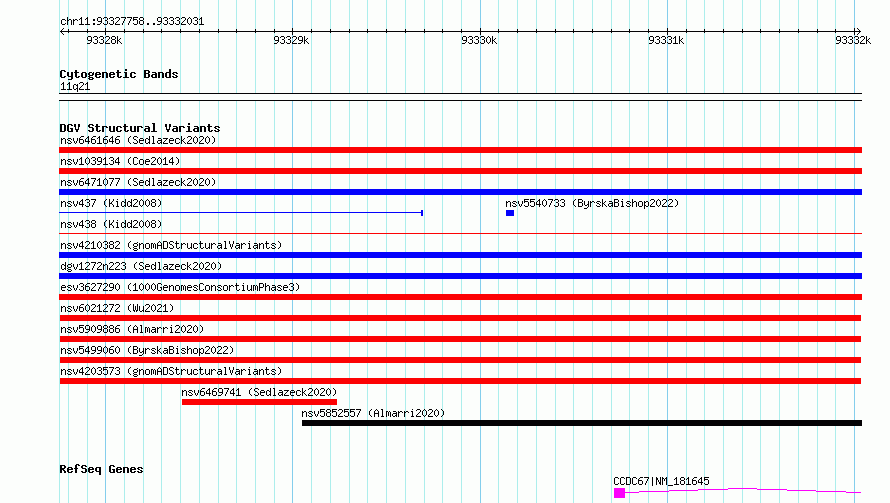The image size is (890, 503).
Task: Open the CCDC67|NM_181645 gene label
Action: [661, 481]
